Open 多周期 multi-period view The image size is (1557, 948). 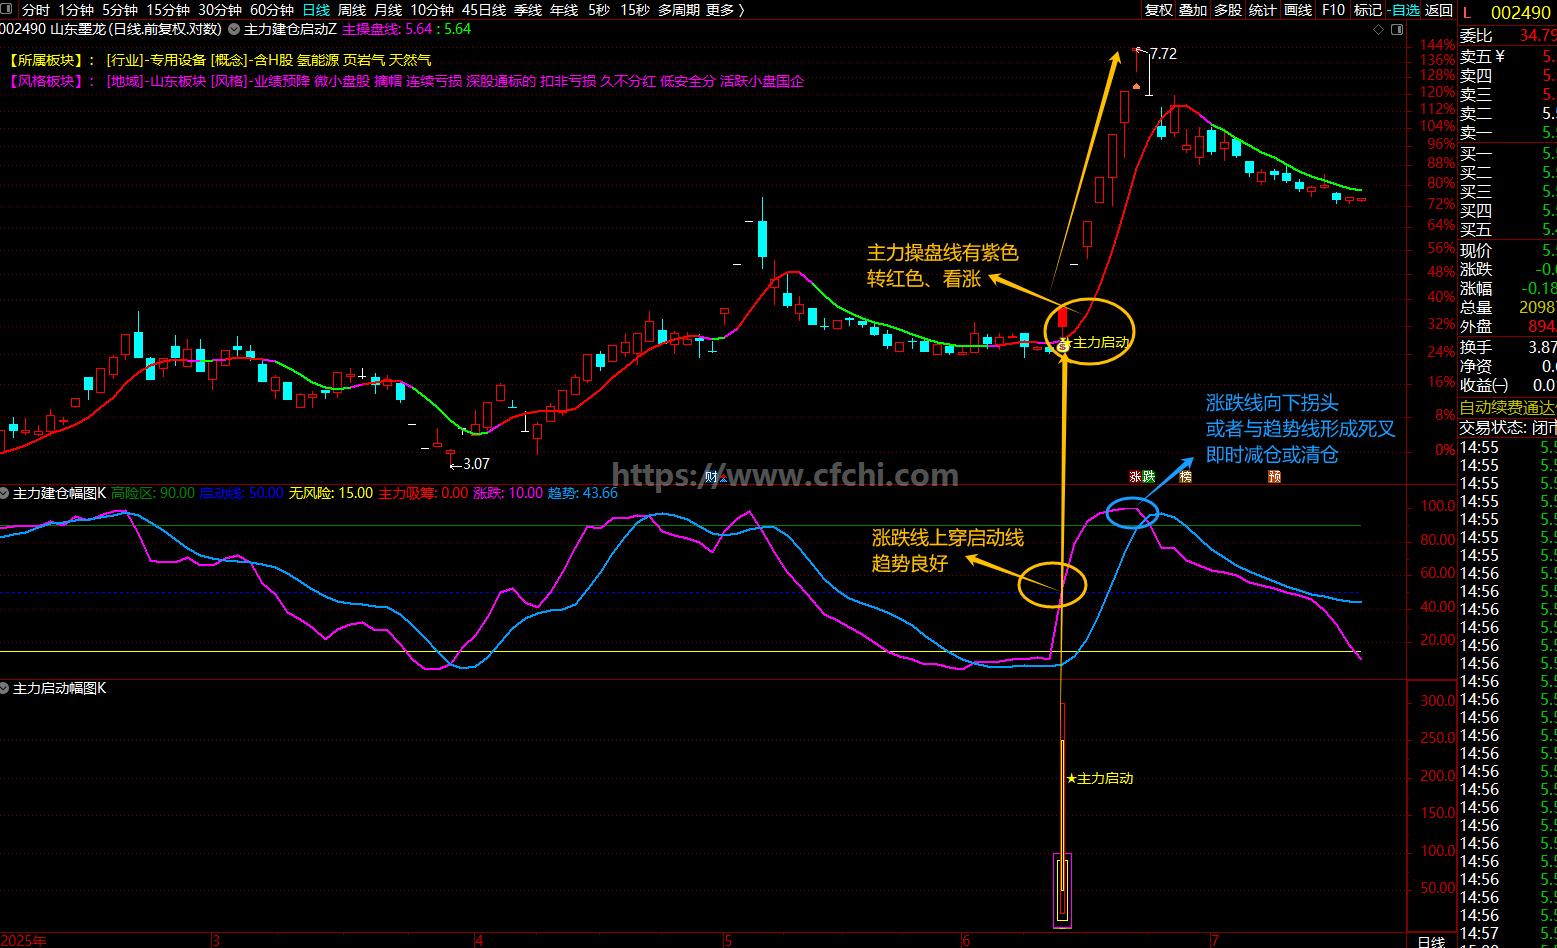(x=679, y=10)
